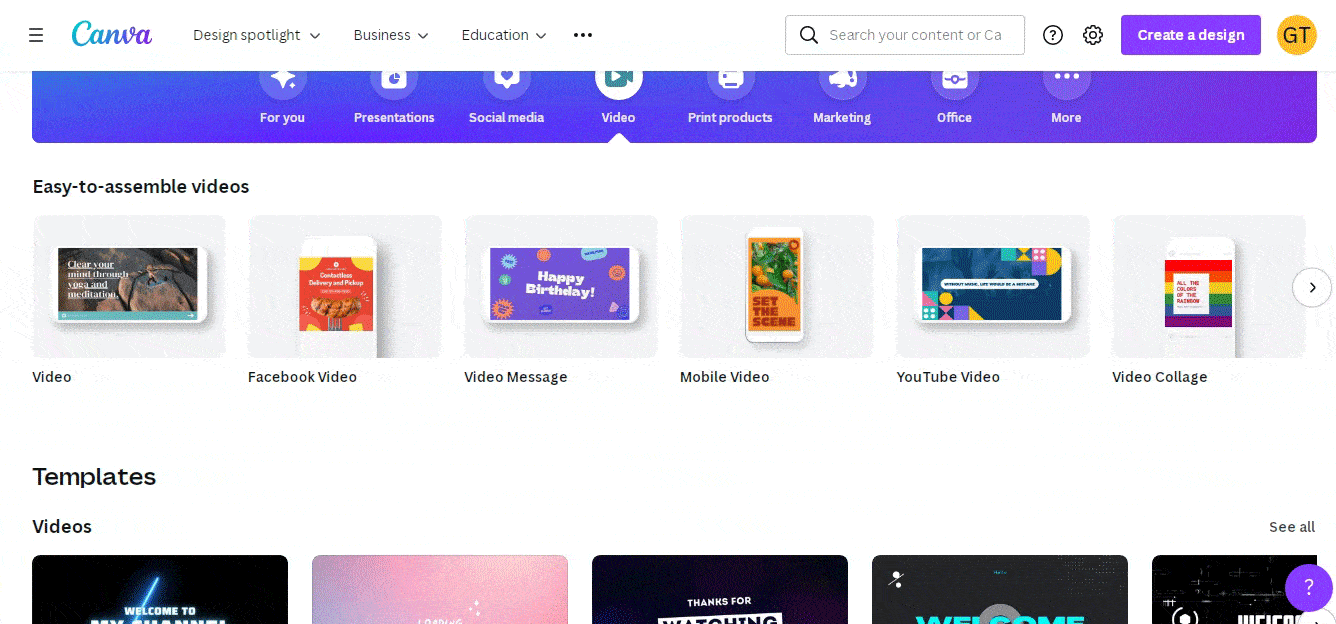Select the Marketing category icon

tap(842, 78)
